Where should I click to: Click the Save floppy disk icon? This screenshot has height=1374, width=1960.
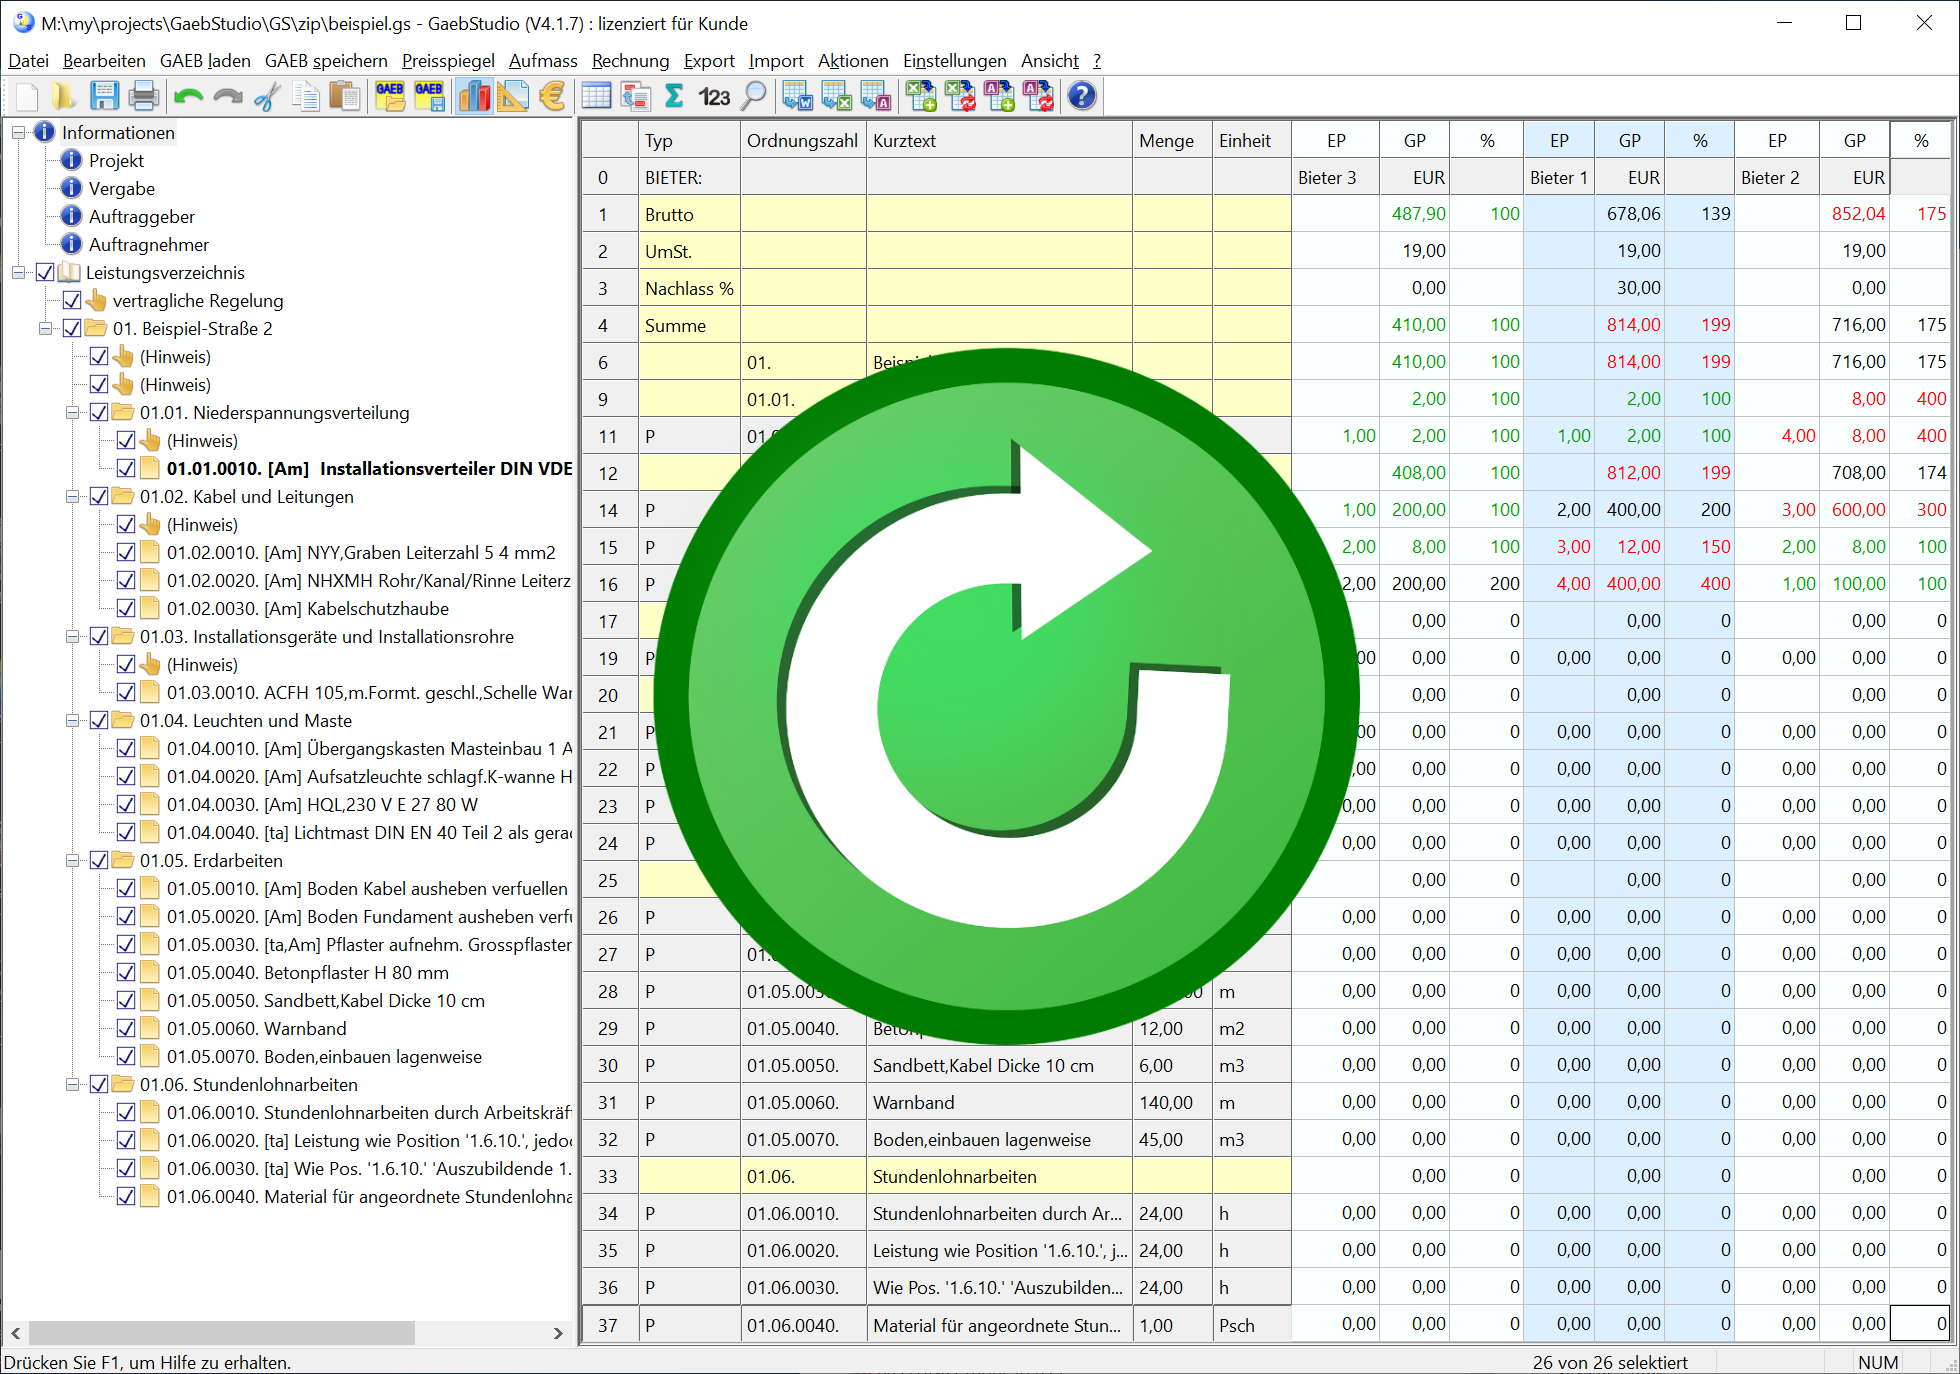pyautogui.click(x=104, y=97)
